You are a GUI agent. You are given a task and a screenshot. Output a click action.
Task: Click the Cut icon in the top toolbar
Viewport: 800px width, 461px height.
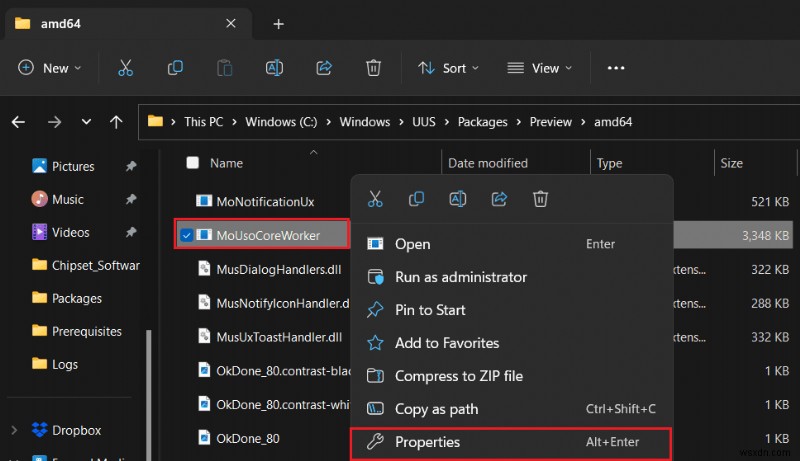tap(126, 68)
